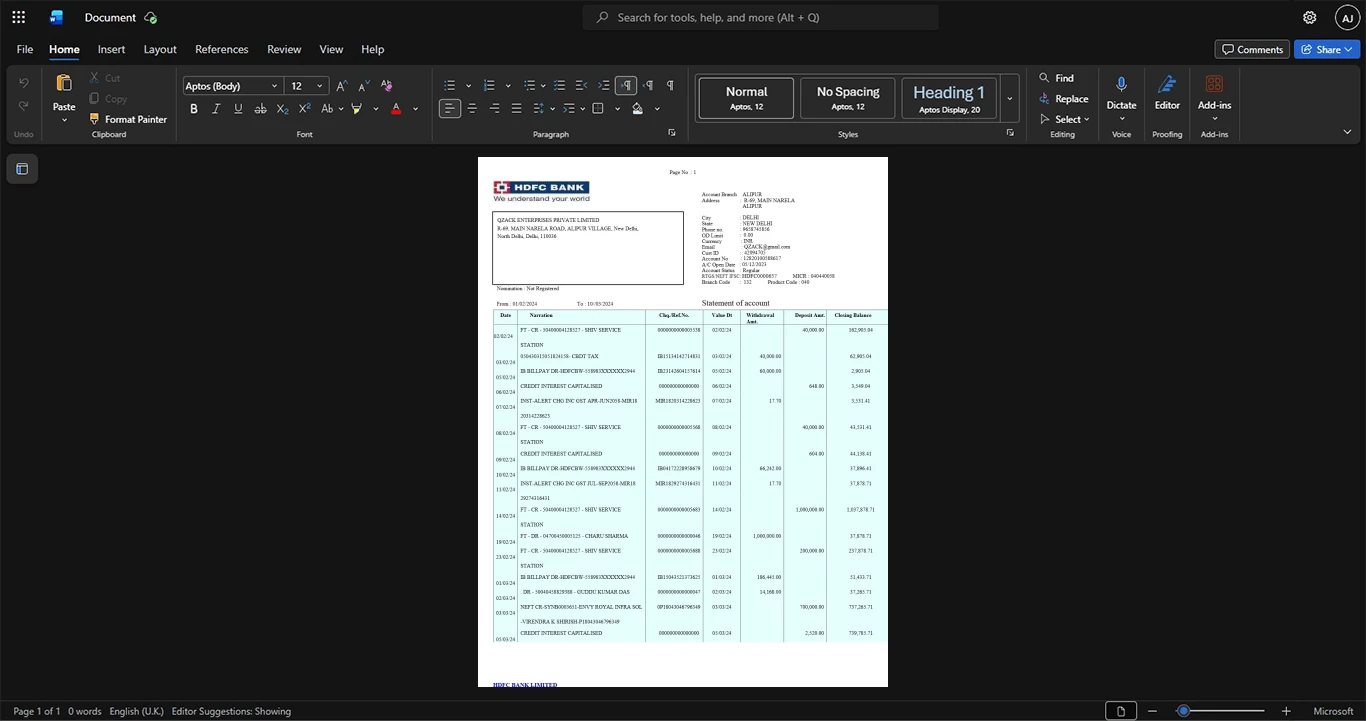
Task: Expand the styles gallery
Action: pyautogui.click(x=1010, y=98)
